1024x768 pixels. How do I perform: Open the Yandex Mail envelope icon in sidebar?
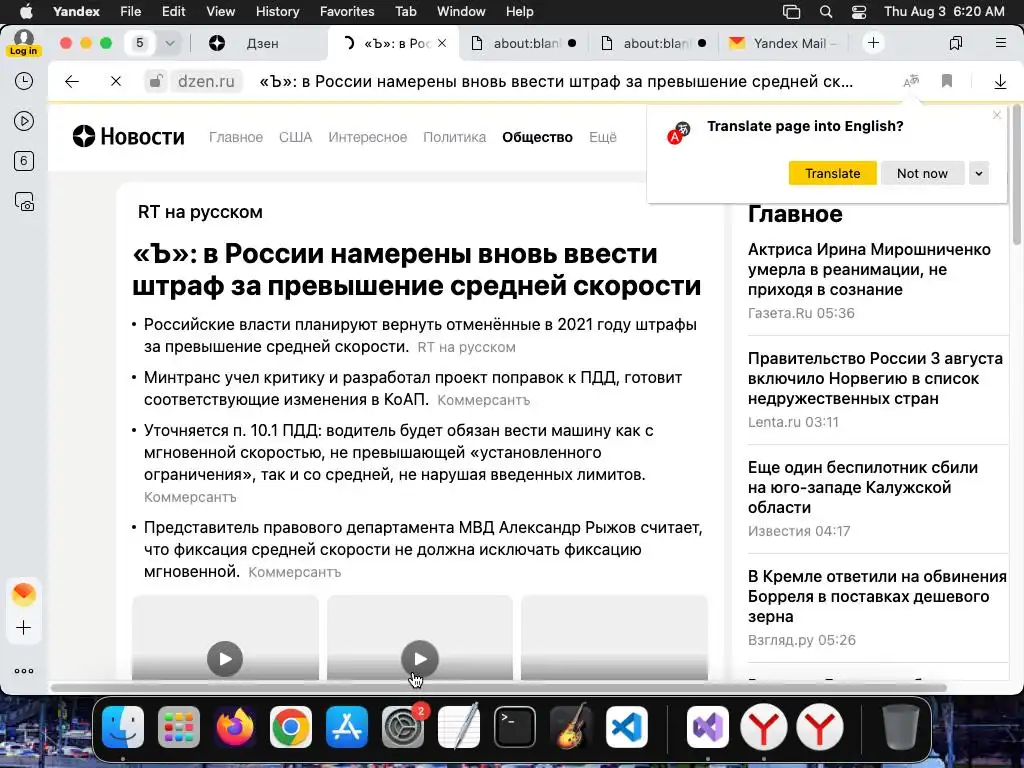[24, 594]
